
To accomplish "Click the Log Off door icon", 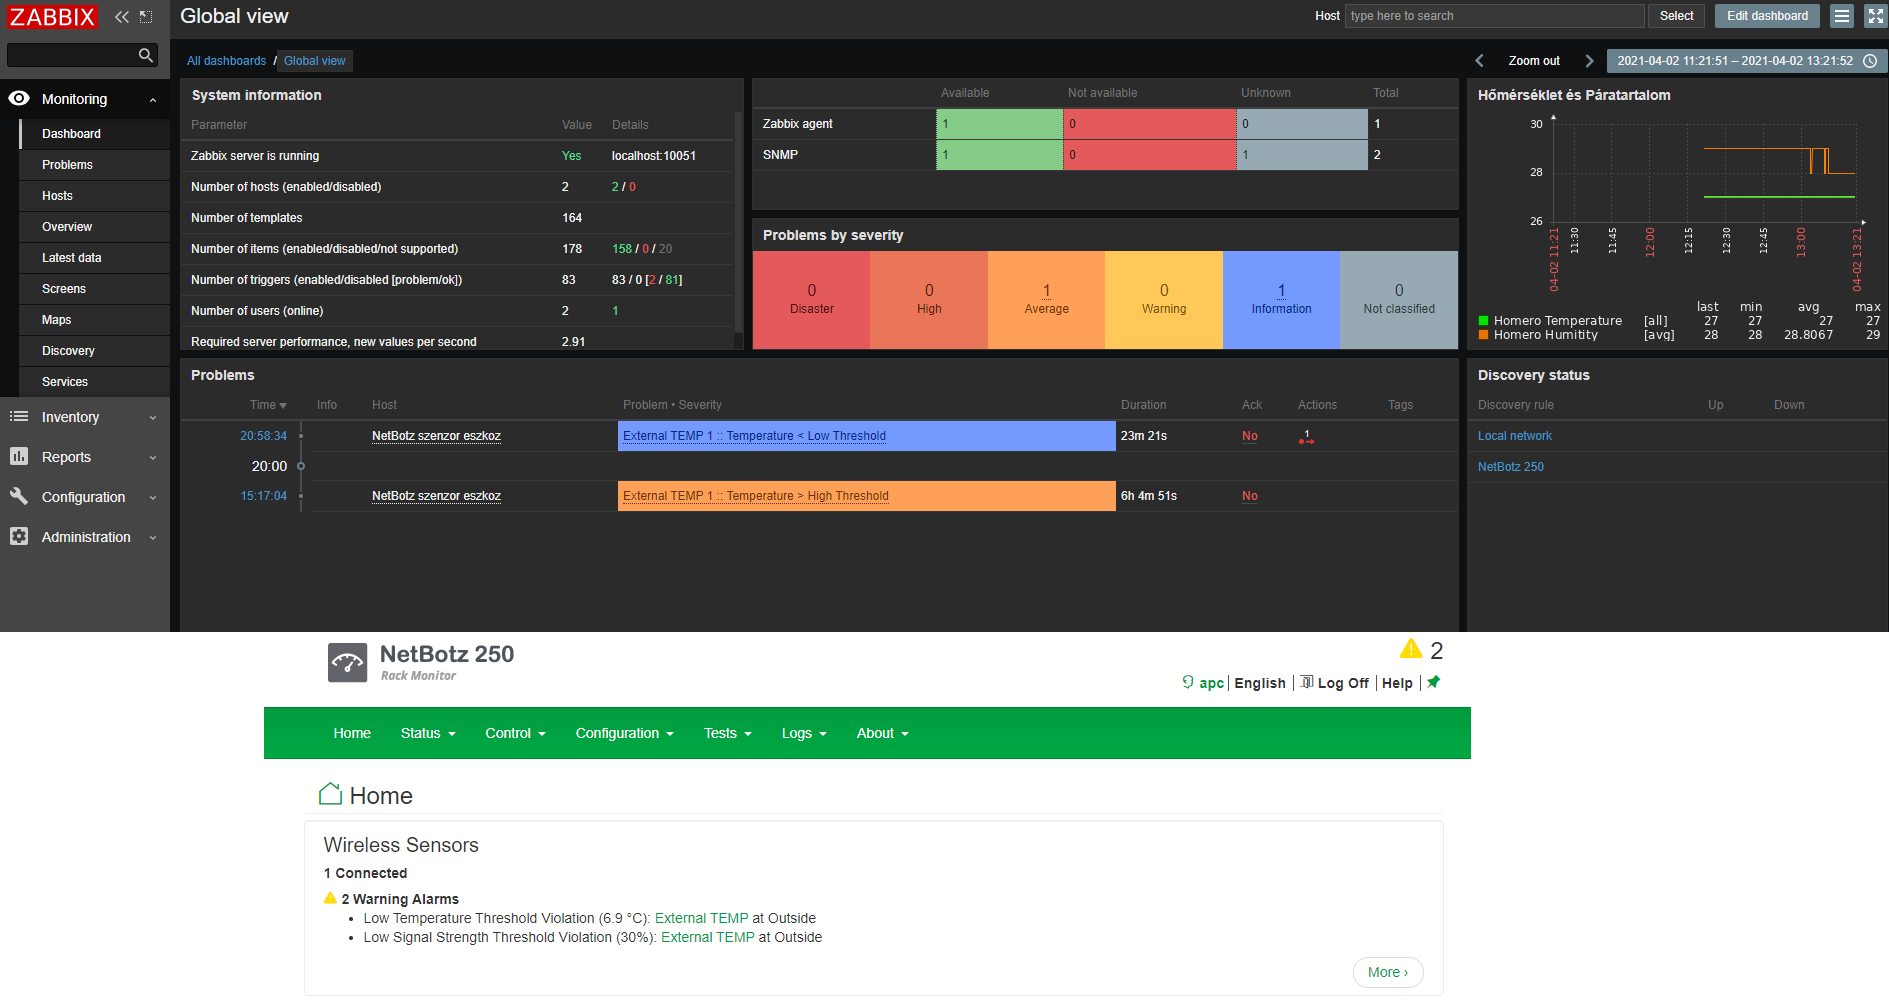I will (1306, 682).
